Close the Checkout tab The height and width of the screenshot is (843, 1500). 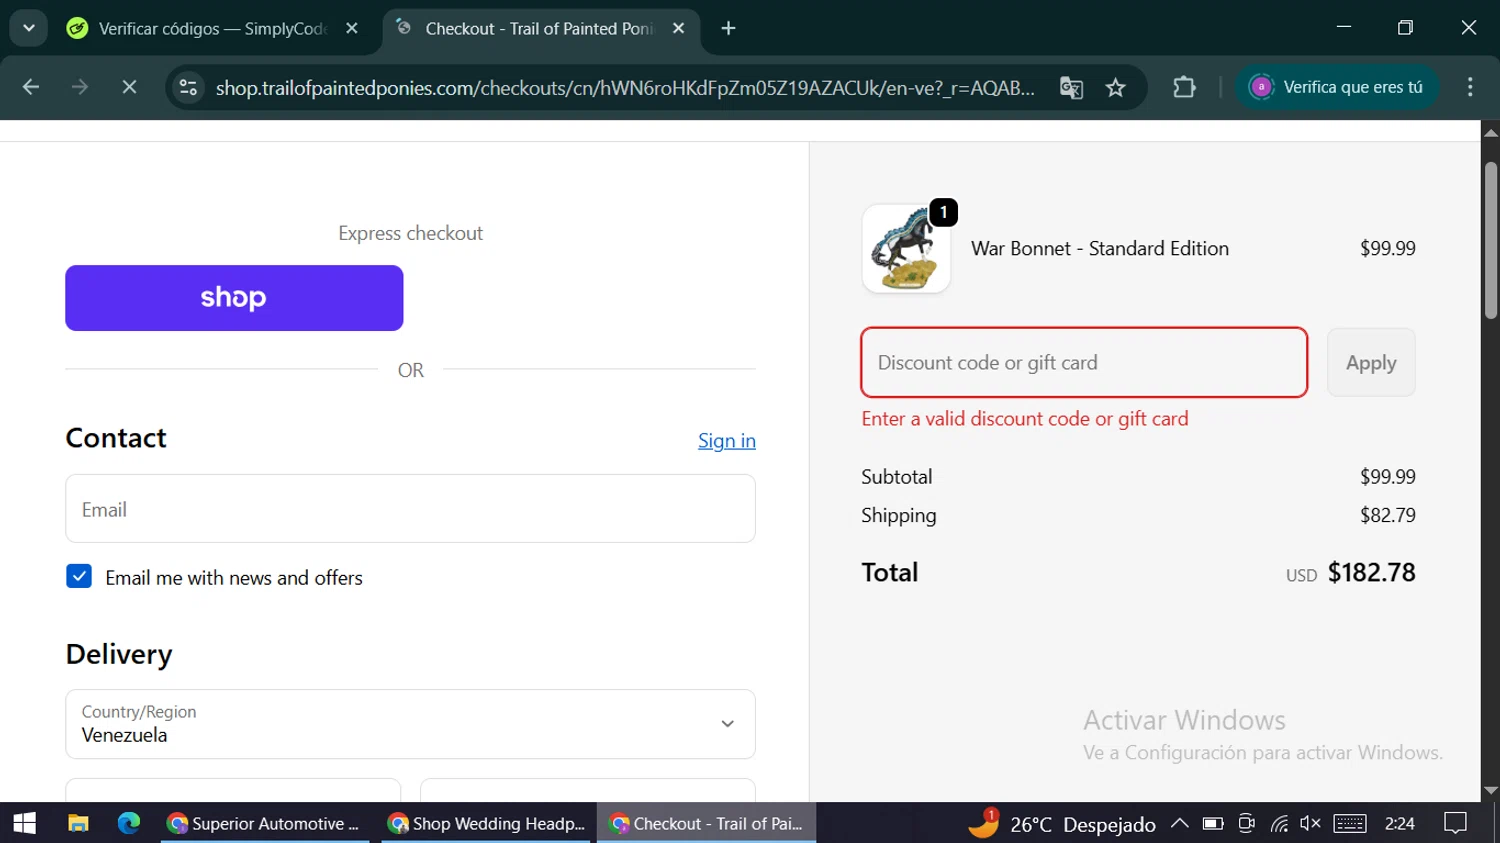679,29
